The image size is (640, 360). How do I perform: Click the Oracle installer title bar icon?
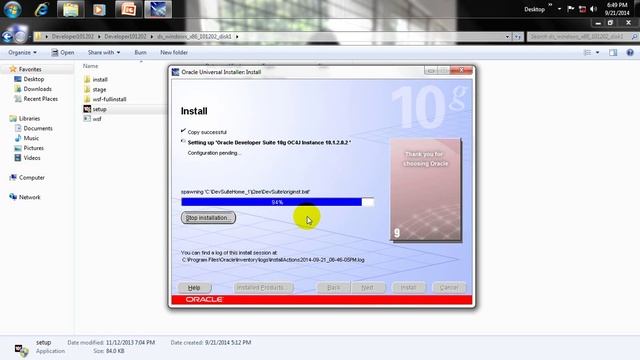(x=176, y=72)
